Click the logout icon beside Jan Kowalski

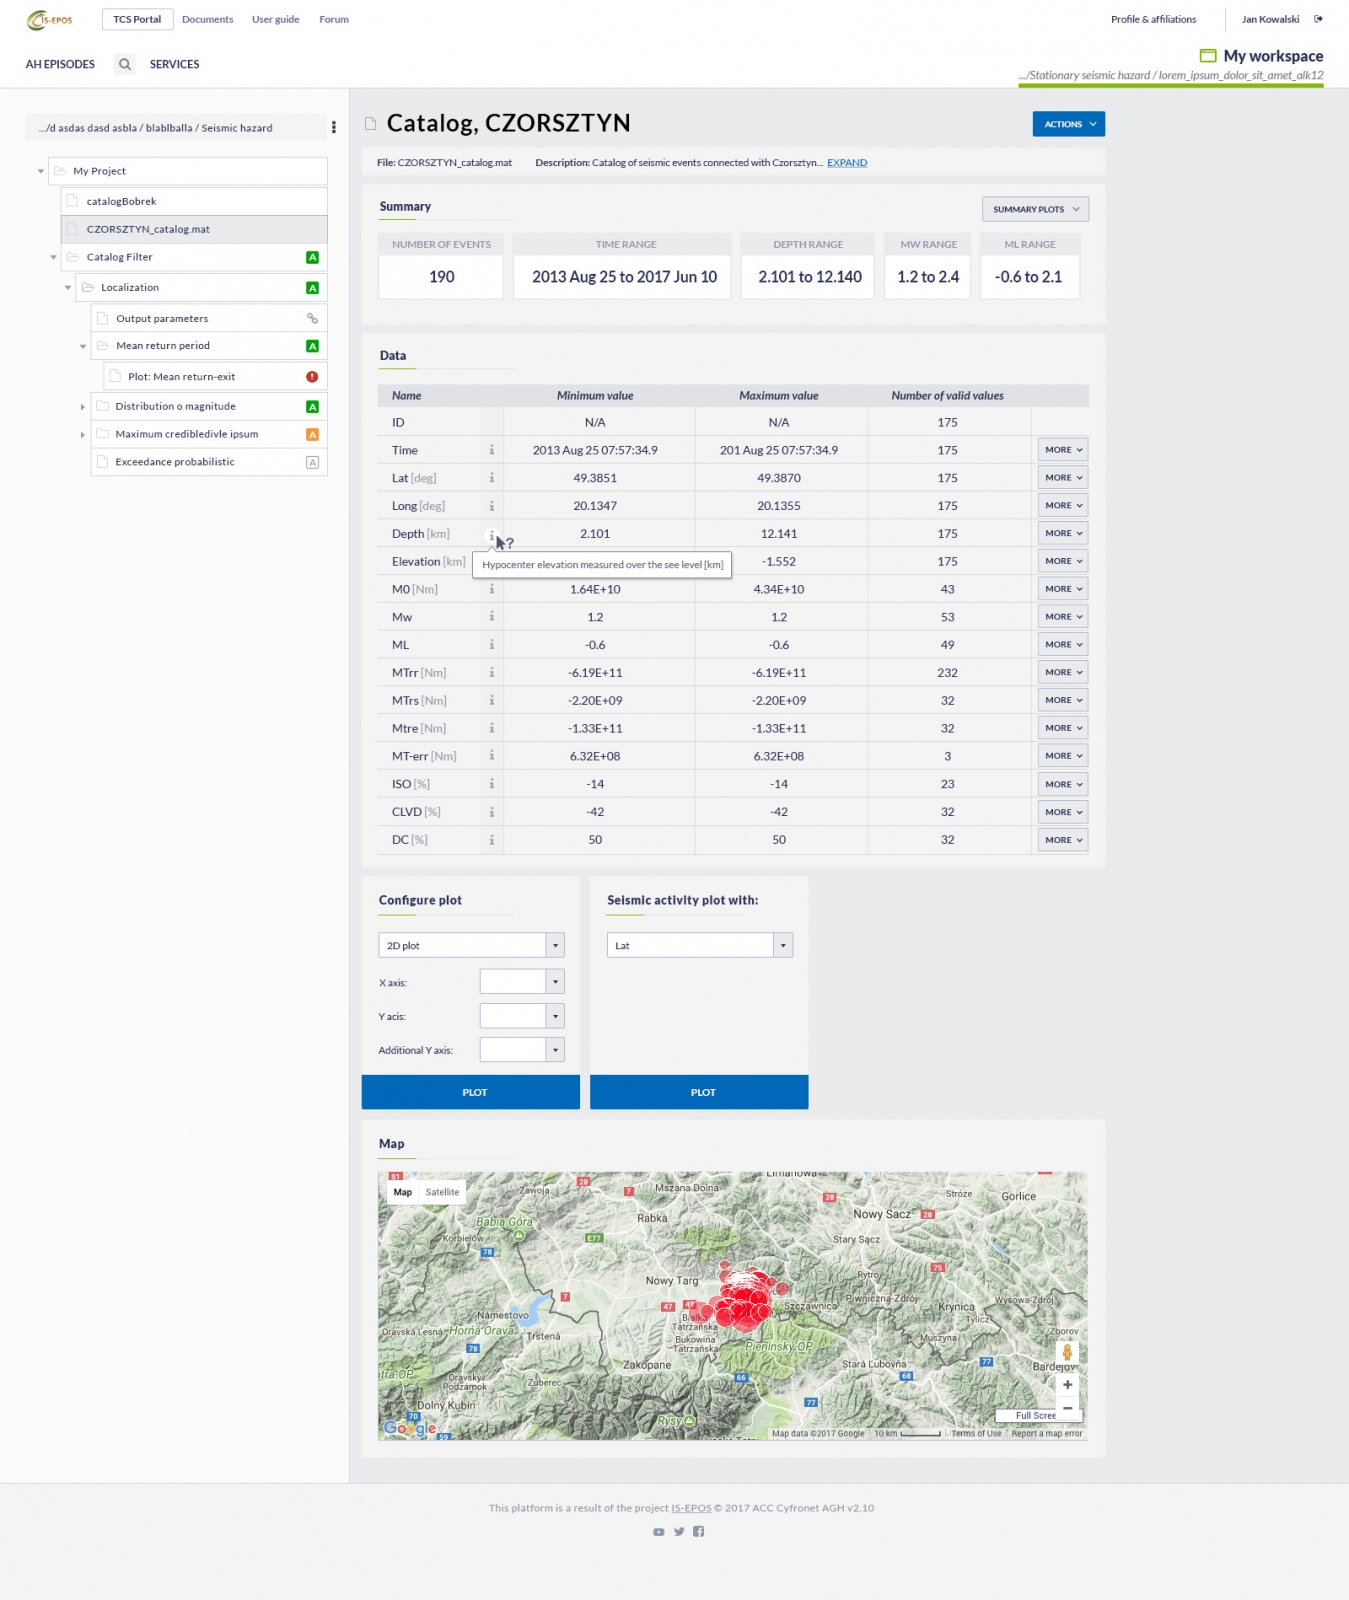point(1318,19)
